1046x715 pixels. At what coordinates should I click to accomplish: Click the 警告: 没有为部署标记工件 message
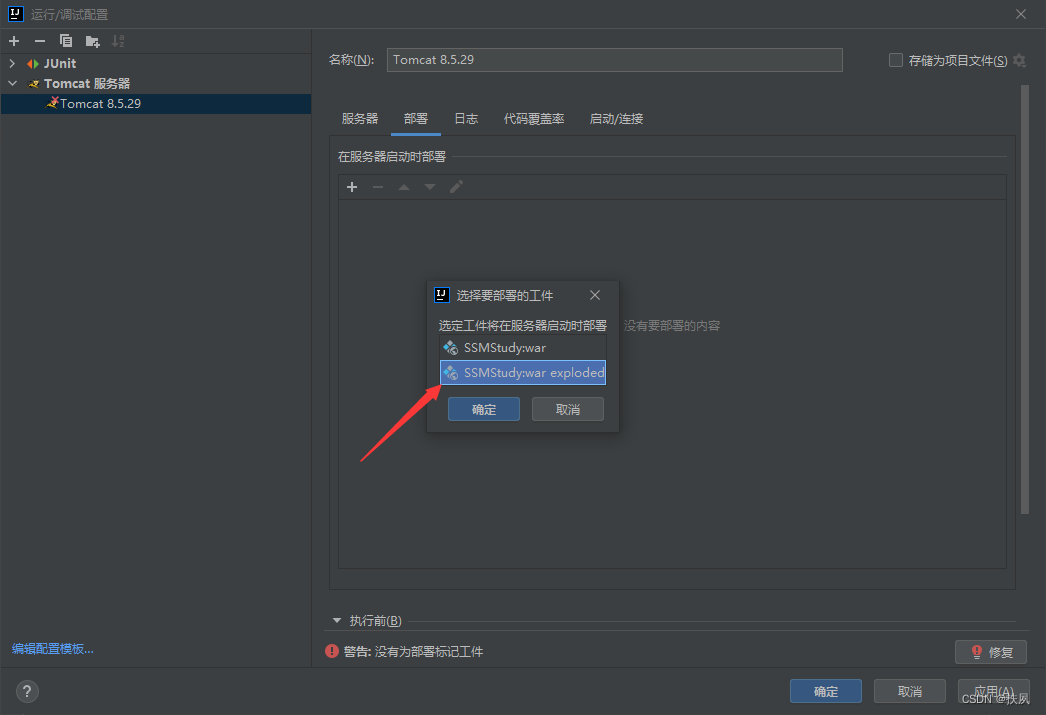click(413, 652)
